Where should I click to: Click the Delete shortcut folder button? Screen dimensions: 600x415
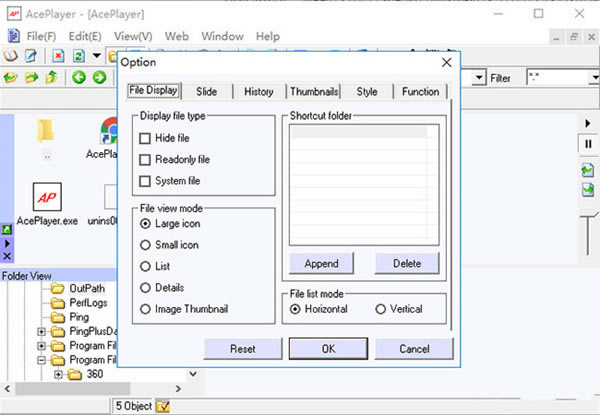click(407, 263)
